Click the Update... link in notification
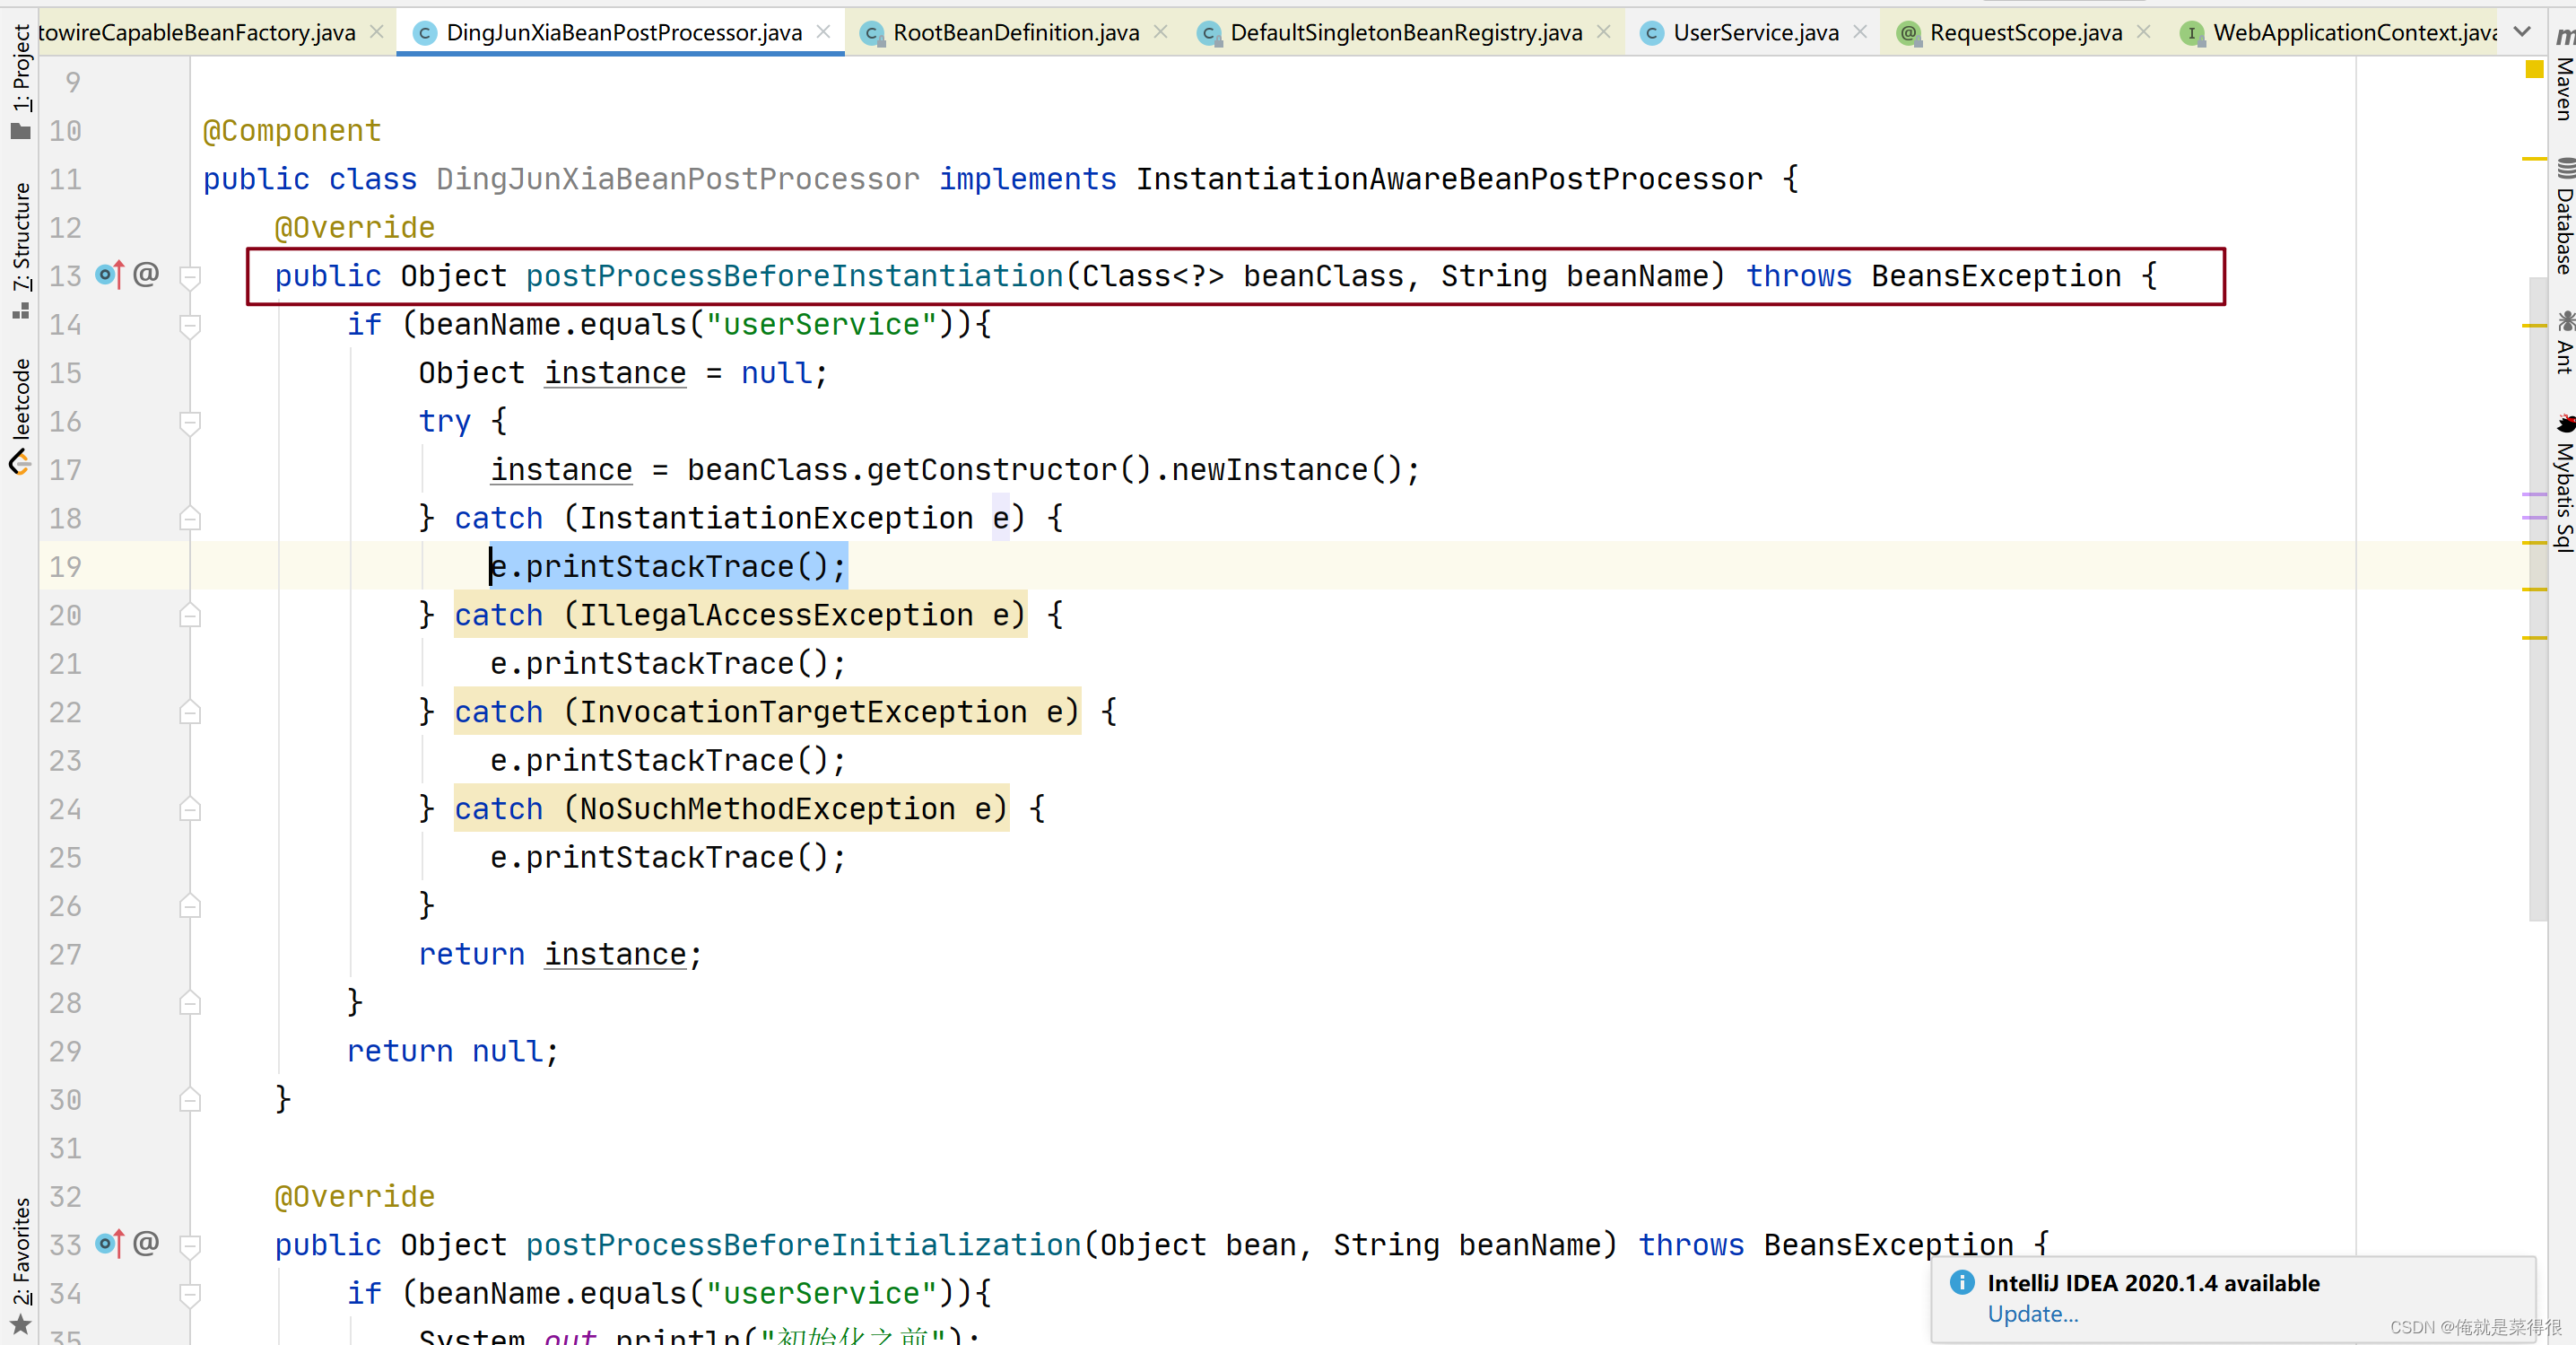The height and width of the screenshot is (1345, 2576). pyautogui.click(x=2032, y=1314)
